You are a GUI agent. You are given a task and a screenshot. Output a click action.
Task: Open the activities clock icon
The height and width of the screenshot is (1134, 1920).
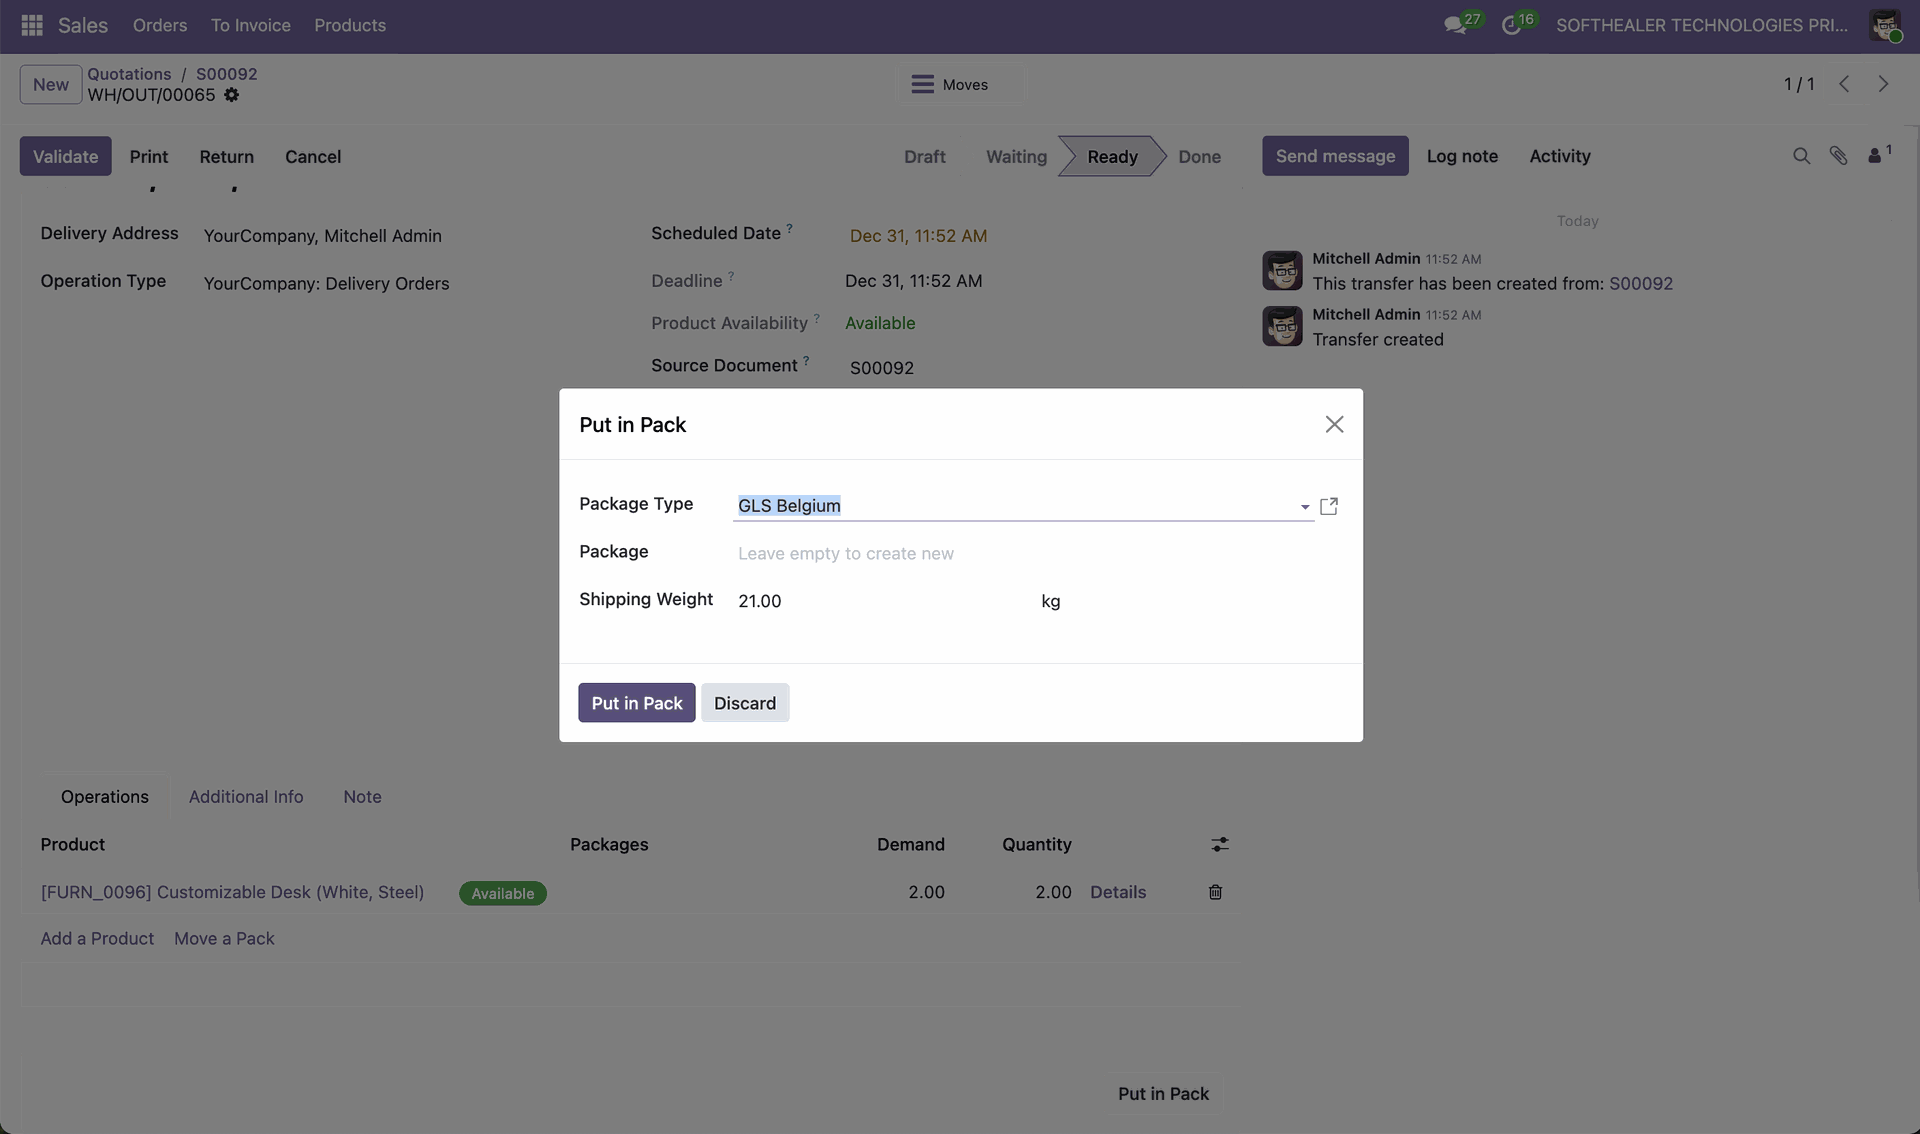coord(1511,25)
